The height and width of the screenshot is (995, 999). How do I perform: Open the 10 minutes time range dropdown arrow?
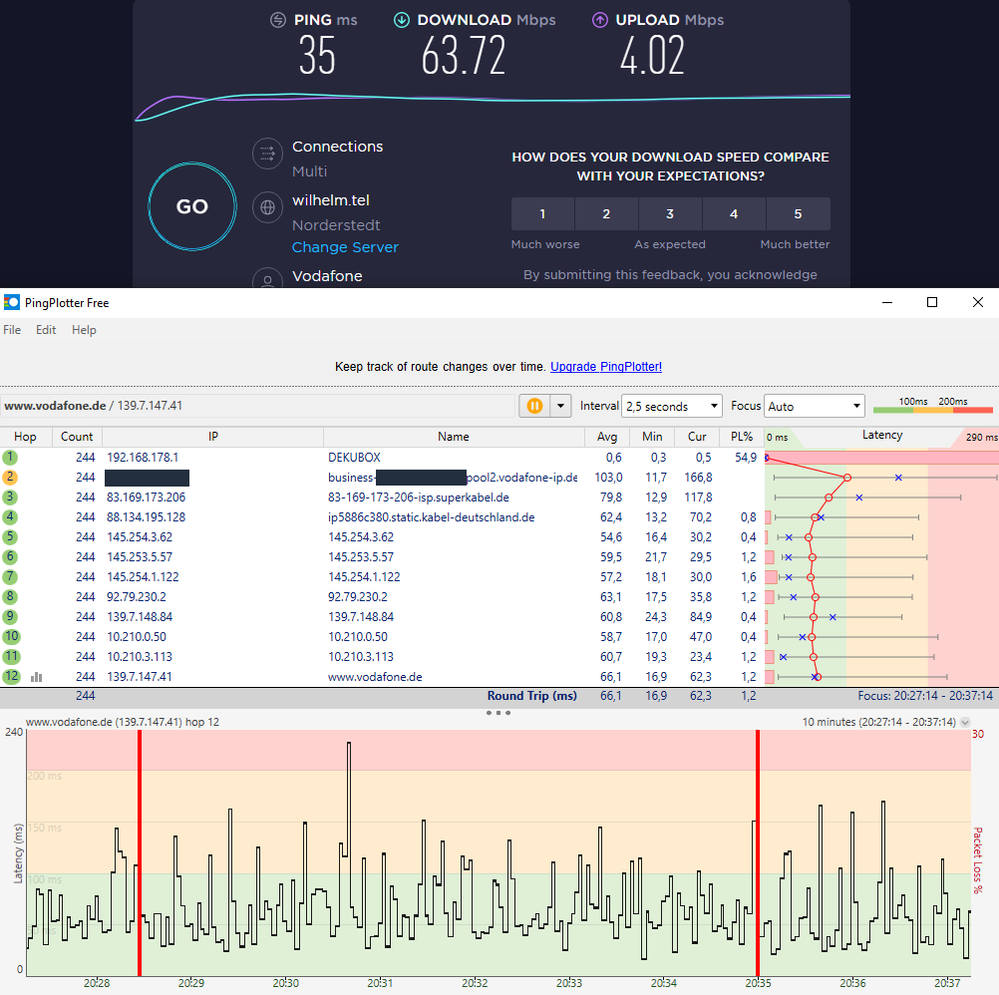965,722
